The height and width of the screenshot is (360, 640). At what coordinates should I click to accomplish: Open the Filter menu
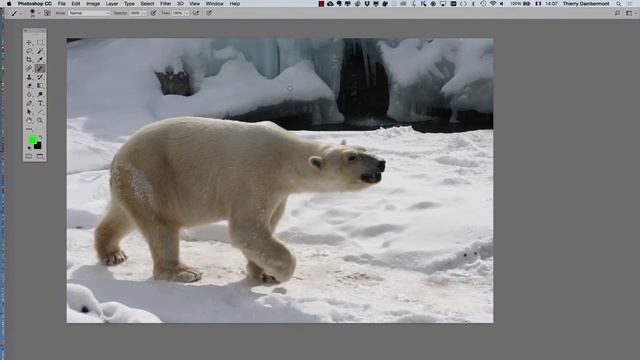click(x=166, y=4)
